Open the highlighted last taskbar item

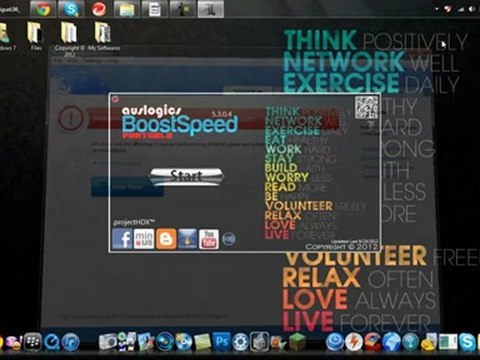click(x=211, y=9)
